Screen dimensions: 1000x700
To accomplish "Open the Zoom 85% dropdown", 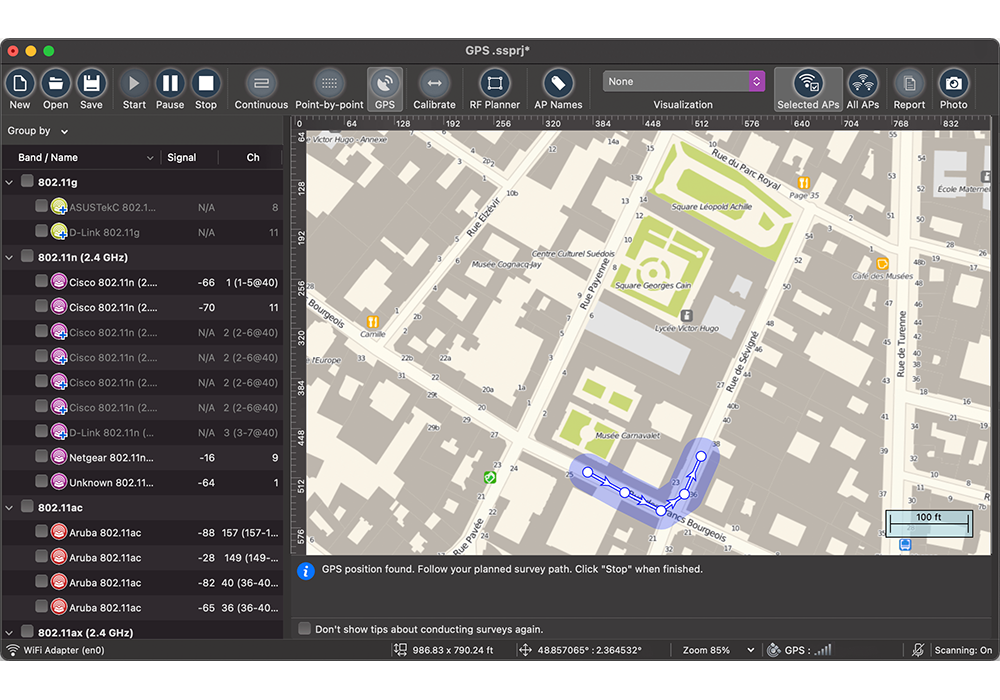I will pos(718,650).
